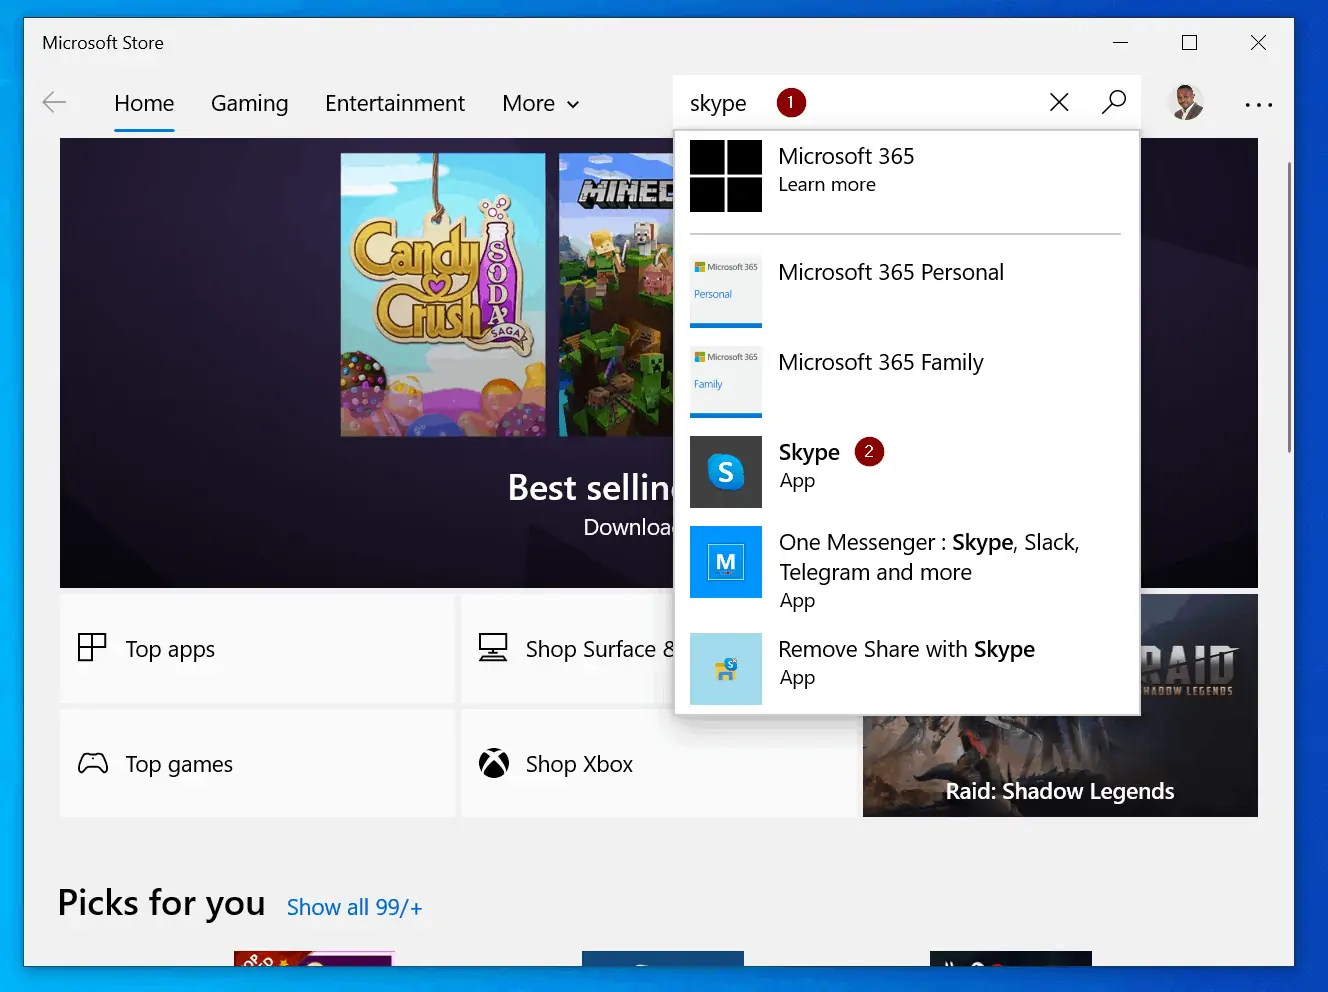Screen dimensions: 1328x992
Task: Click Microsoft 365 Personal product icon
Action: (726, 291)
